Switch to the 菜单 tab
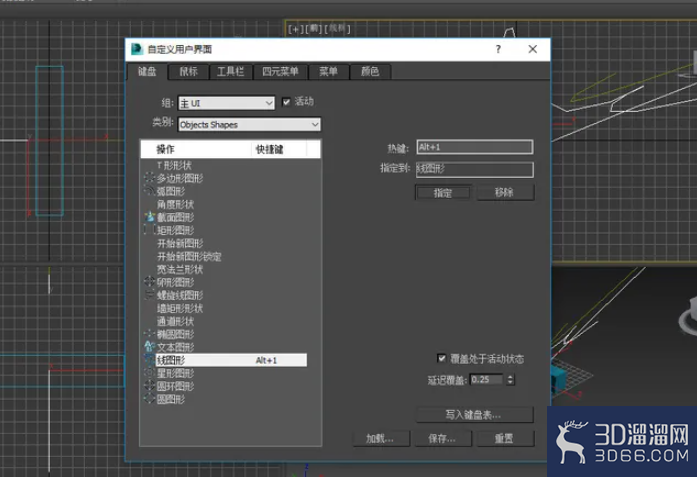Screen dimensions: 697x477 point(328,72)
